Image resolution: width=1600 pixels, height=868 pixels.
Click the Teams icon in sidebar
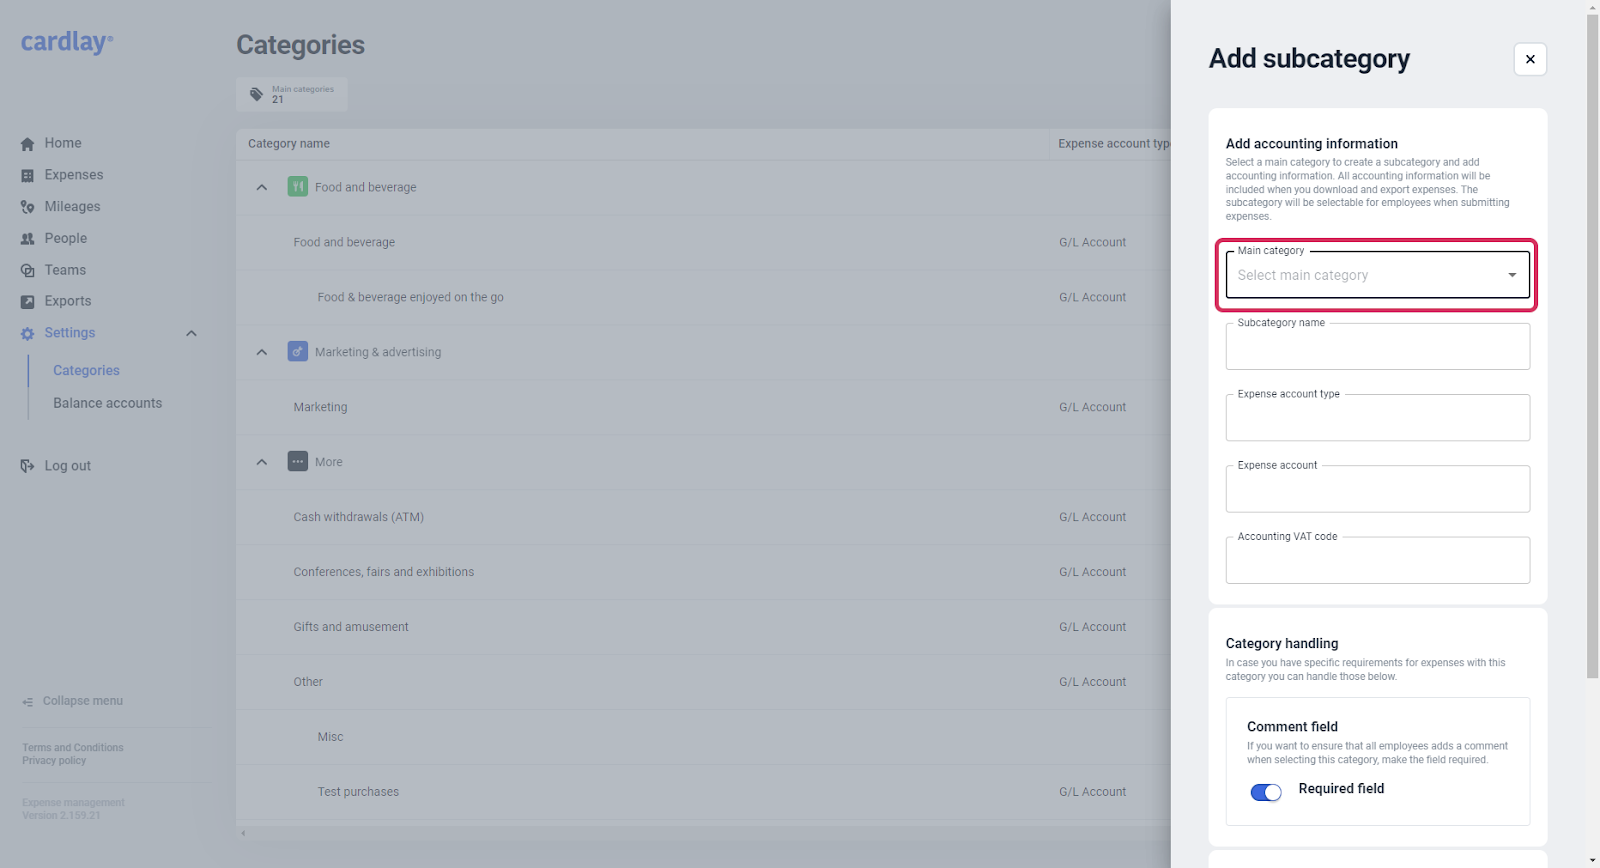(x=28, y=271)
